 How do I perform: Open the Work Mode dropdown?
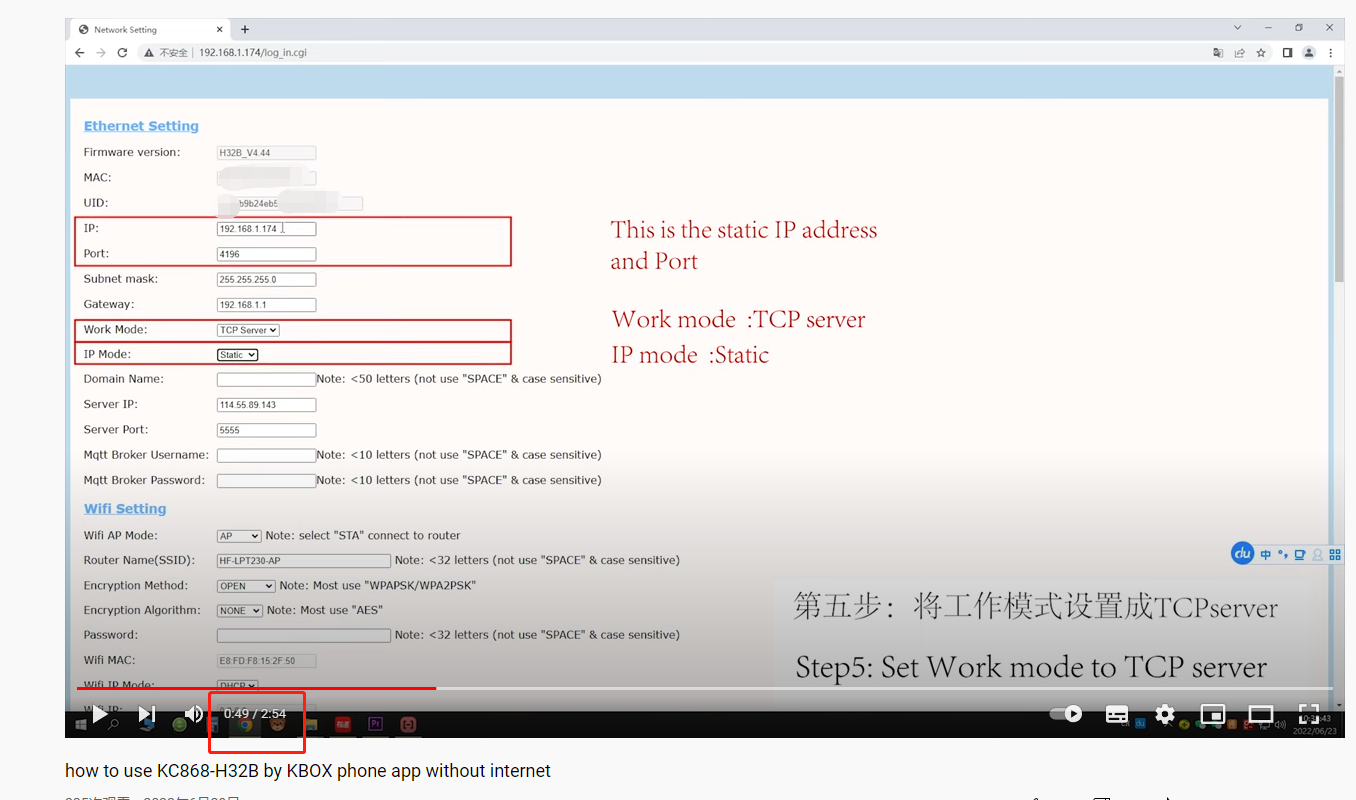pyautogui.click(x=248, y=330)
